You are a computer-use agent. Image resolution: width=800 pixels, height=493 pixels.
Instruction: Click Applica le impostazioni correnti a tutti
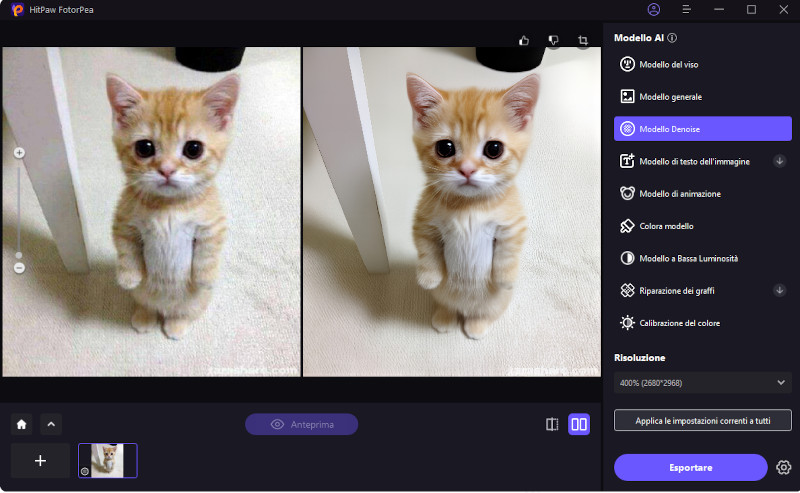click(702, 421)
